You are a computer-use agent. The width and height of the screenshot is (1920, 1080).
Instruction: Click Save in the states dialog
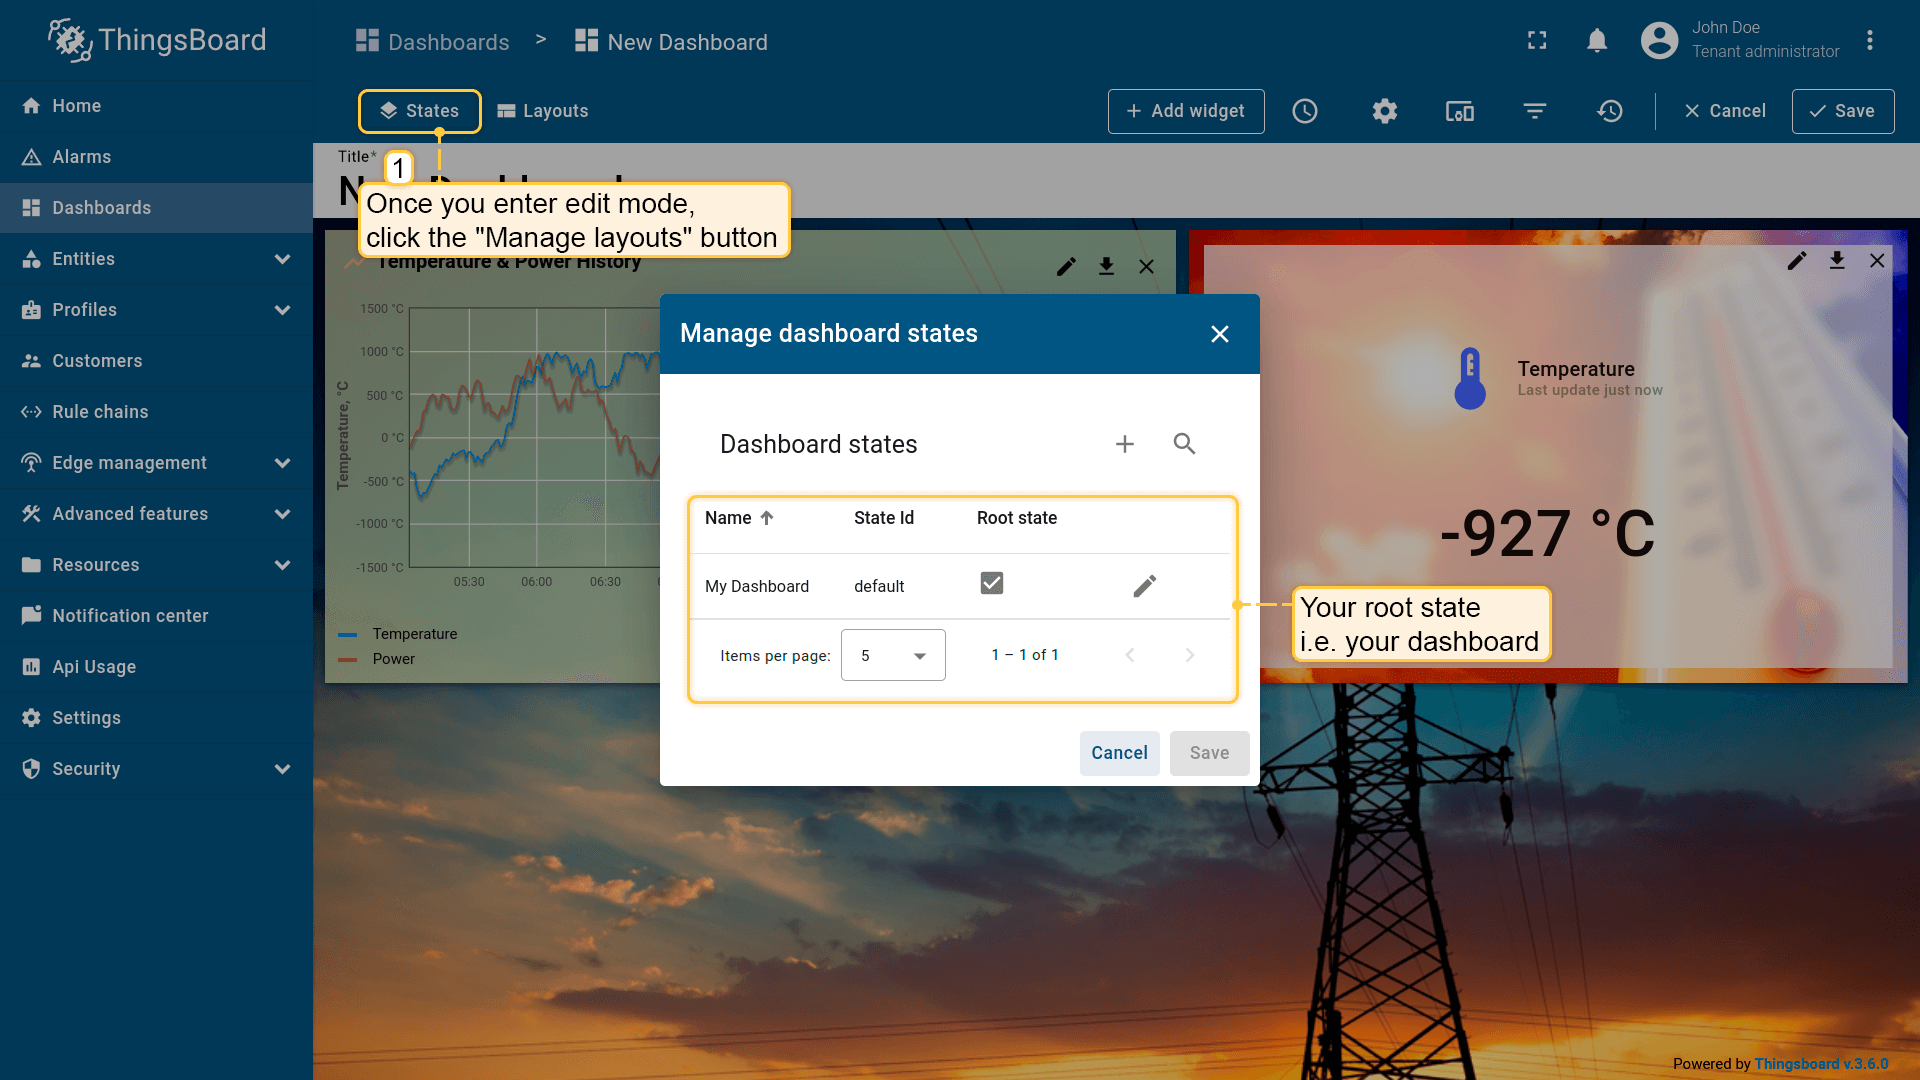(1210, 753)
